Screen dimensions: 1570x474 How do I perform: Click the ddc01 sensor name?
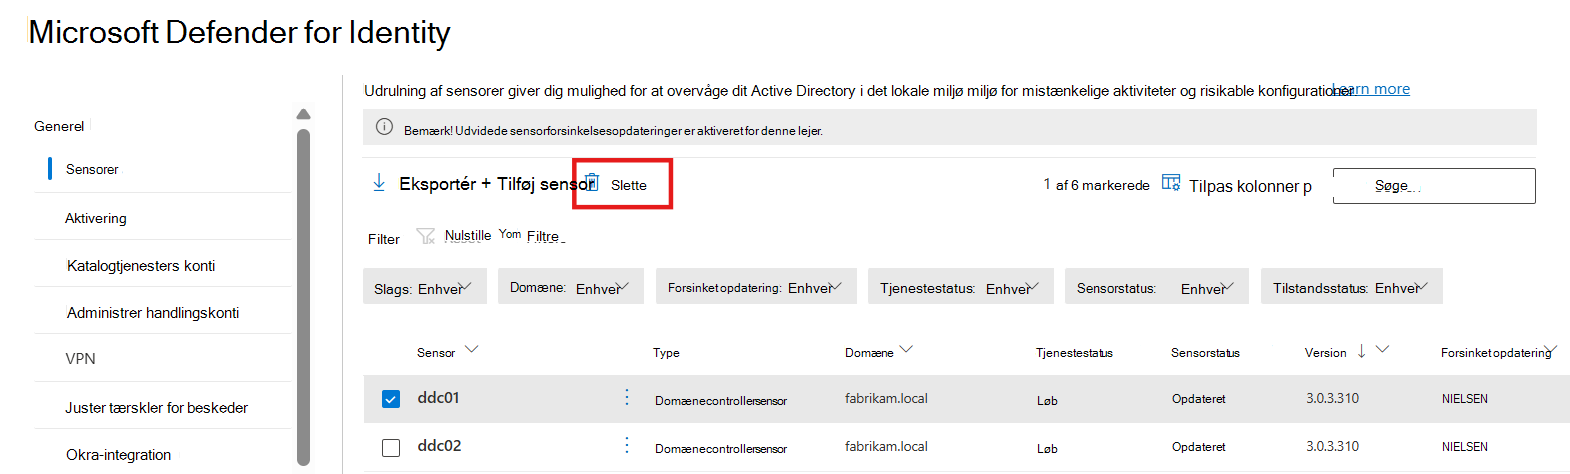pos(438,397)
